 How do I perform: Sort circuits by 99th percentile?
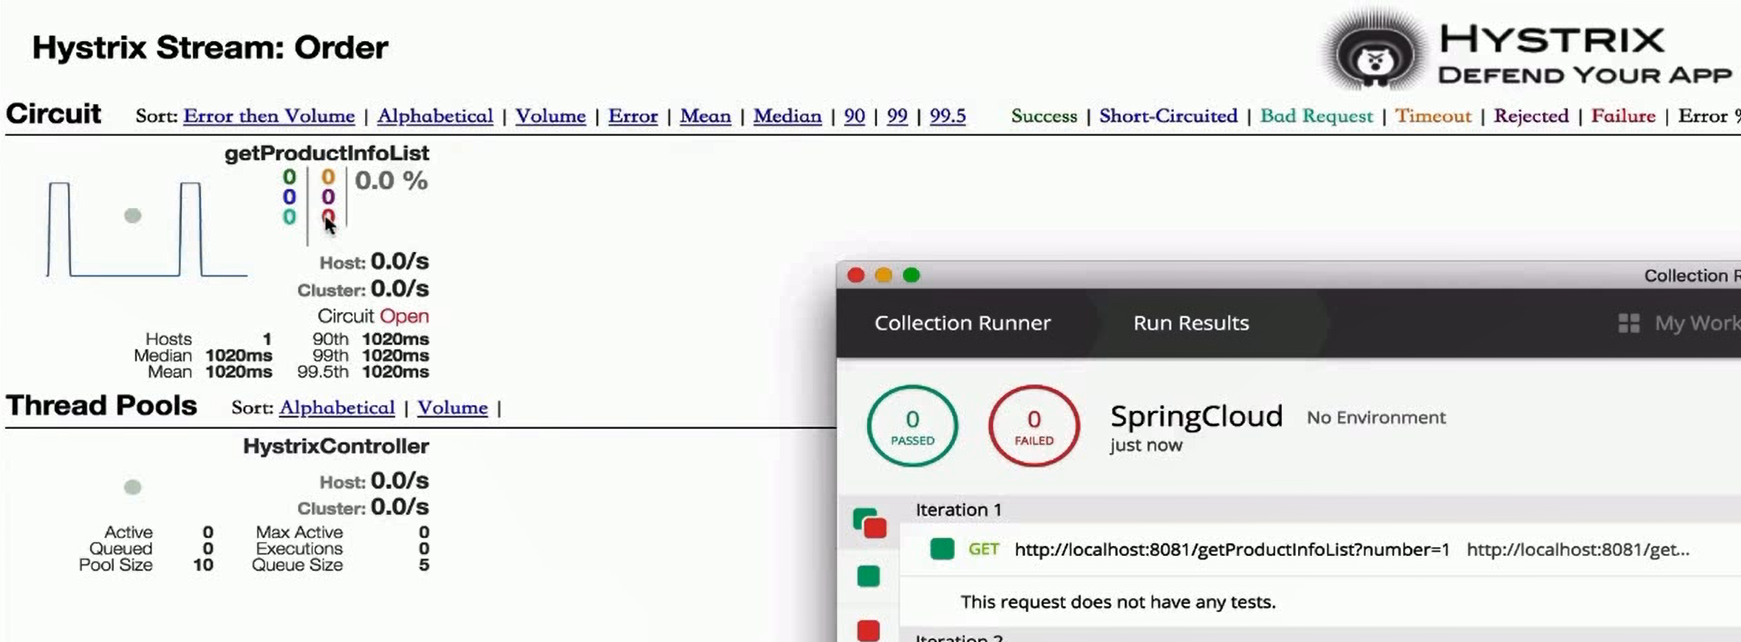point(897,116)
